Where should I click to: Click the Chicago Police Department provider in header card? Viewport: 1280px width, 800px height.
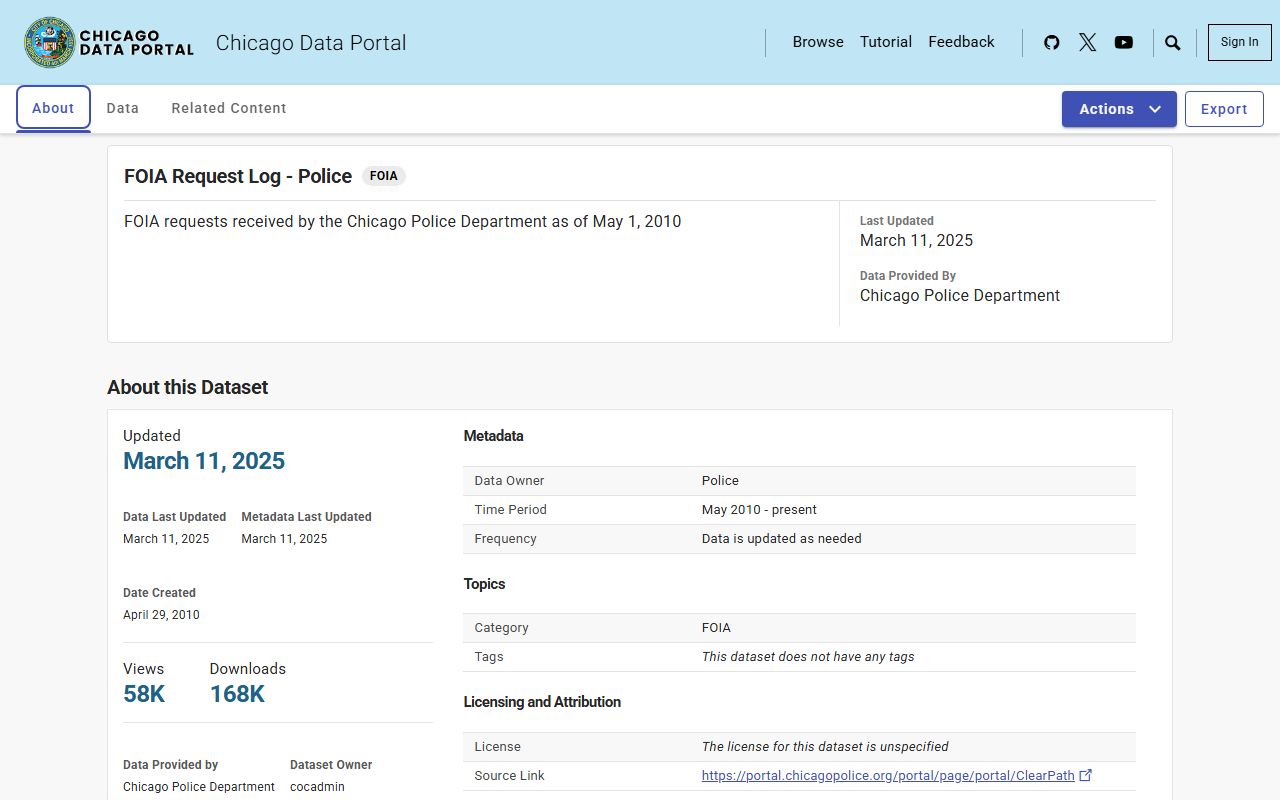click(x=960, y=296)
